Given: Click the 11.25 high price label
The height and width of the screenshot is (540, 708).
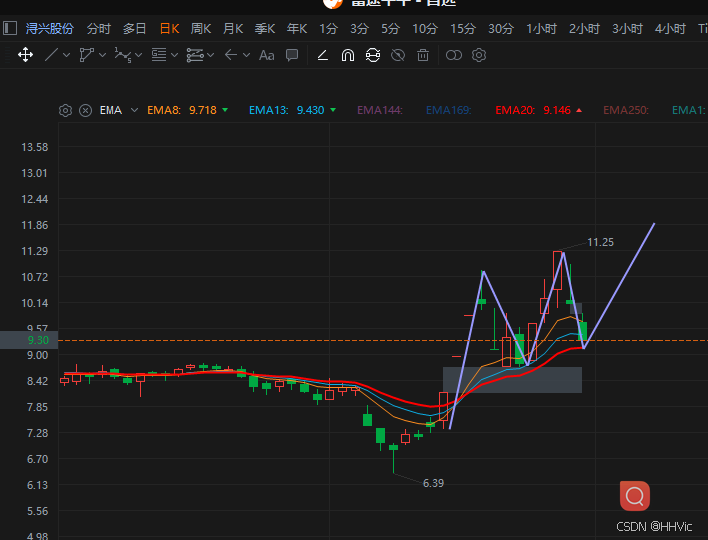Looking at the screenshot, I should coord(600,242).
